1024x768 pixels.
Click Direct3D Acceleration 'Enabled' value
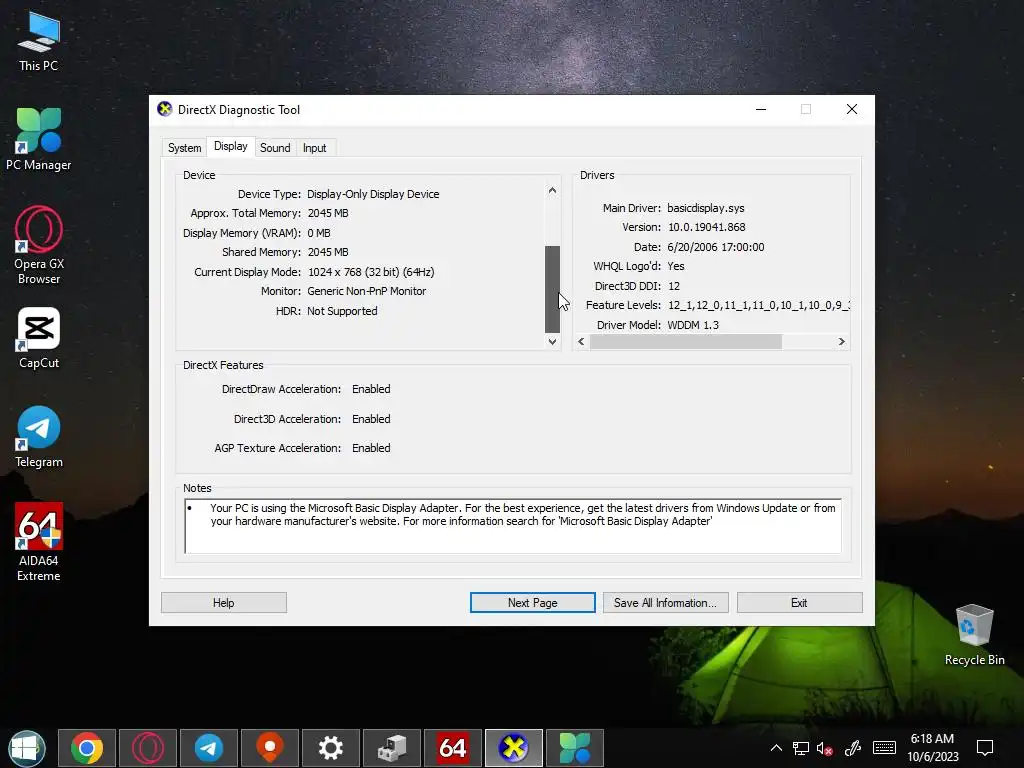tap(371, 419)
